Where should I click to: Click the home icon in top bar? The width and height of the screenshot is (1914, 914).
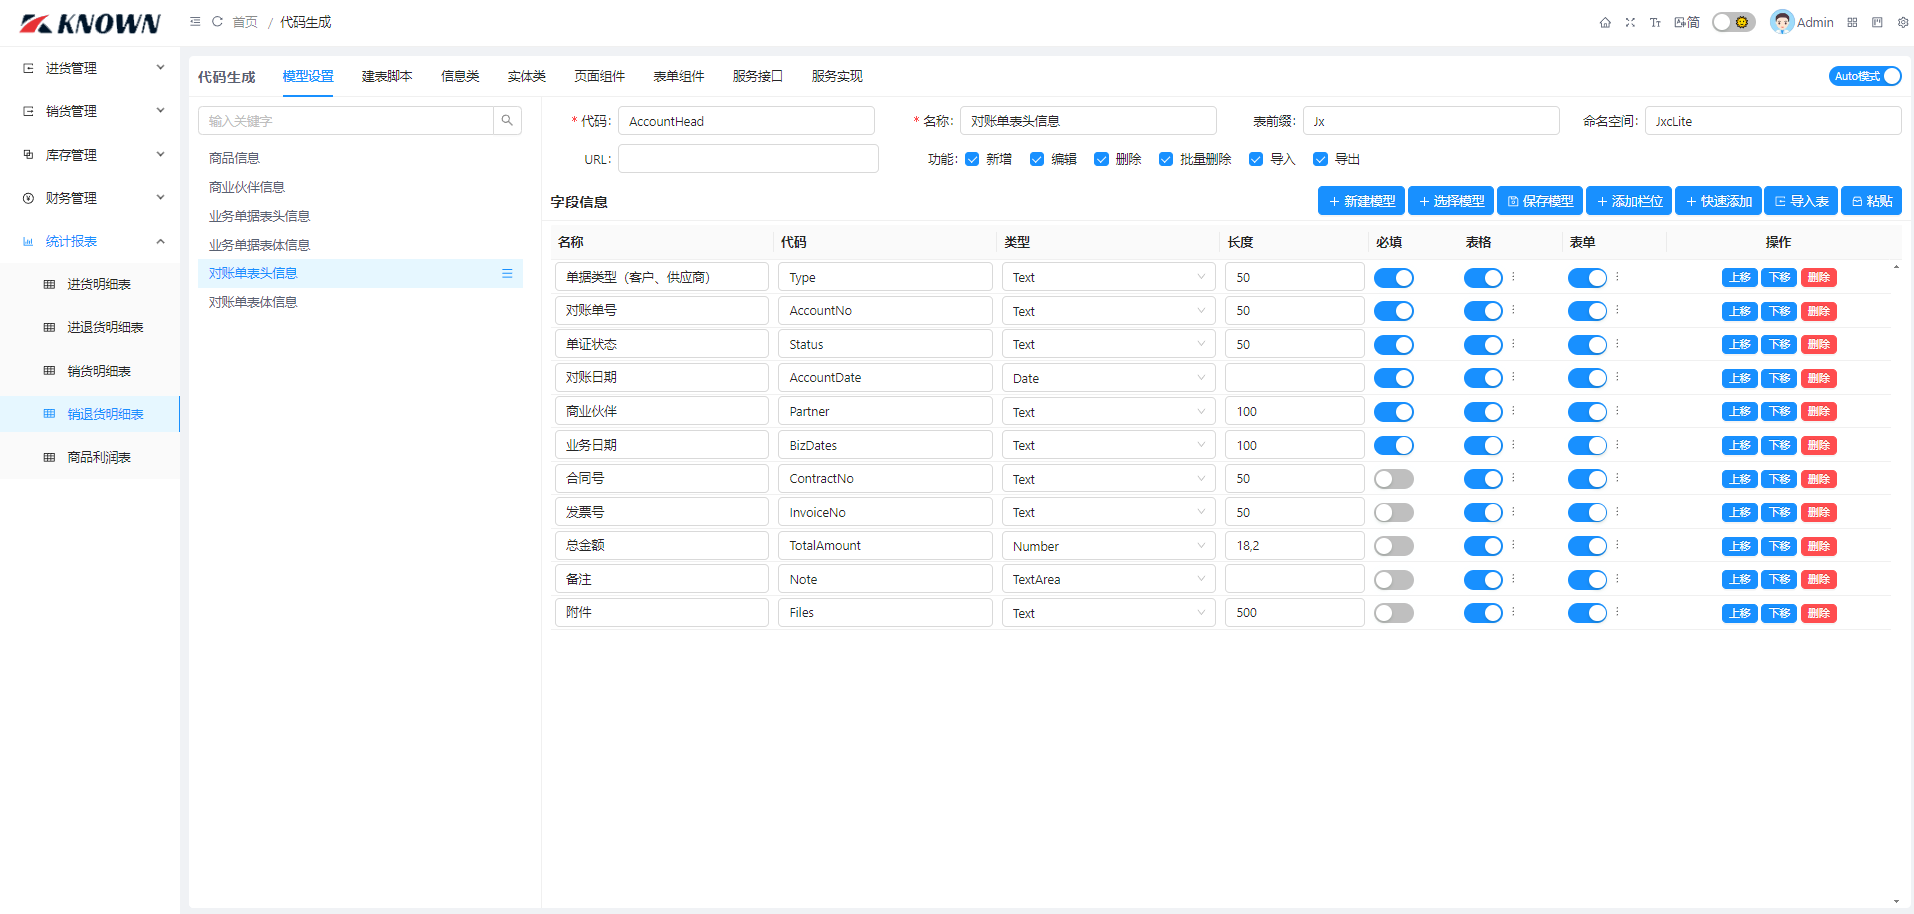tap(1605, 23)
